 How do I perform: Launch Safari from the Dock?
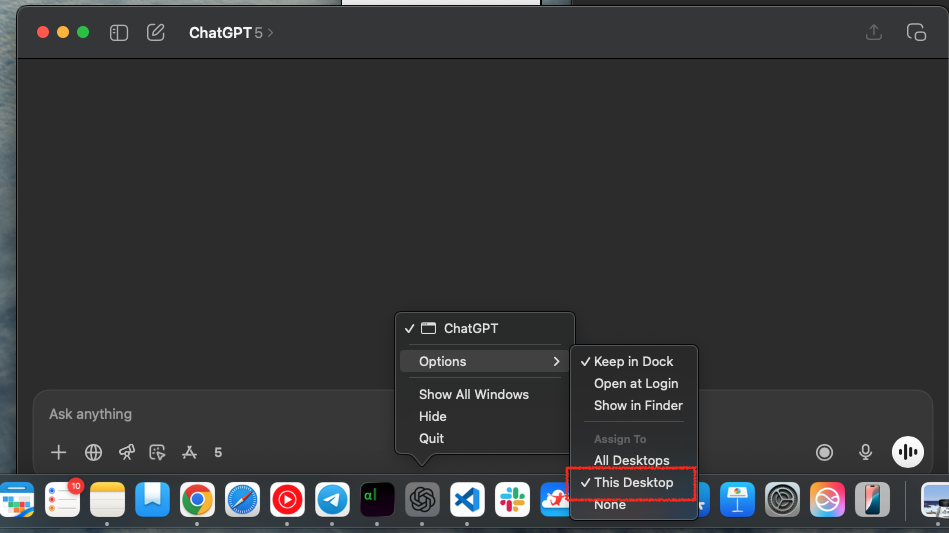click(242, 500)
